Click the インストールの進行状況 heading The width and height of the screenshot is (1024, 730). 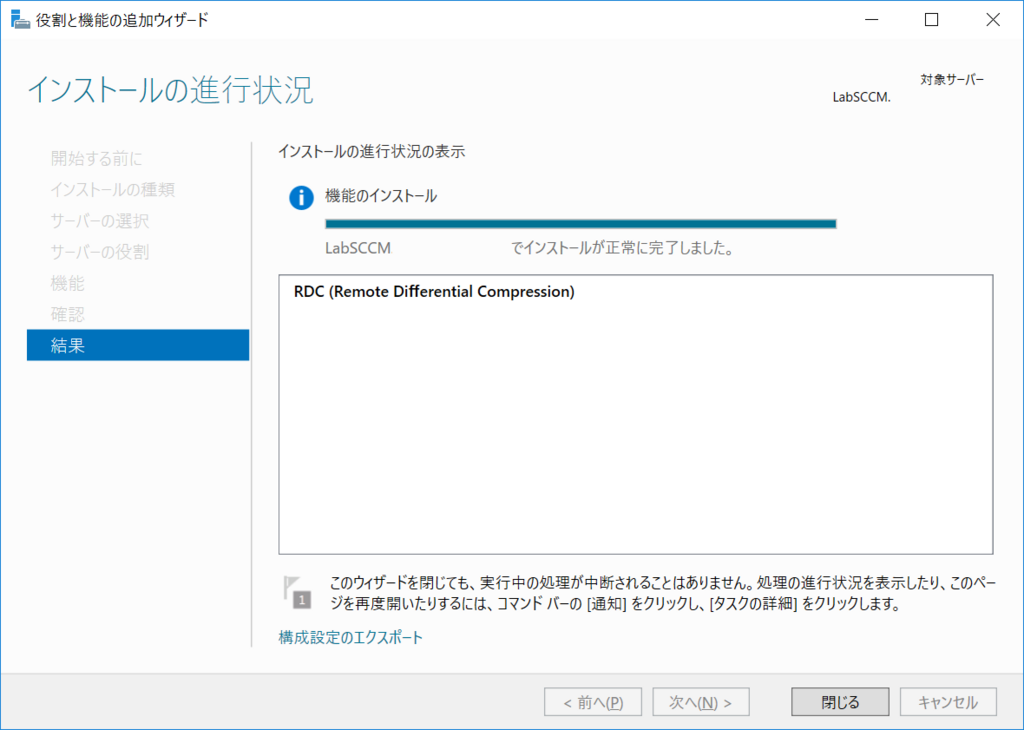[170, 89]
